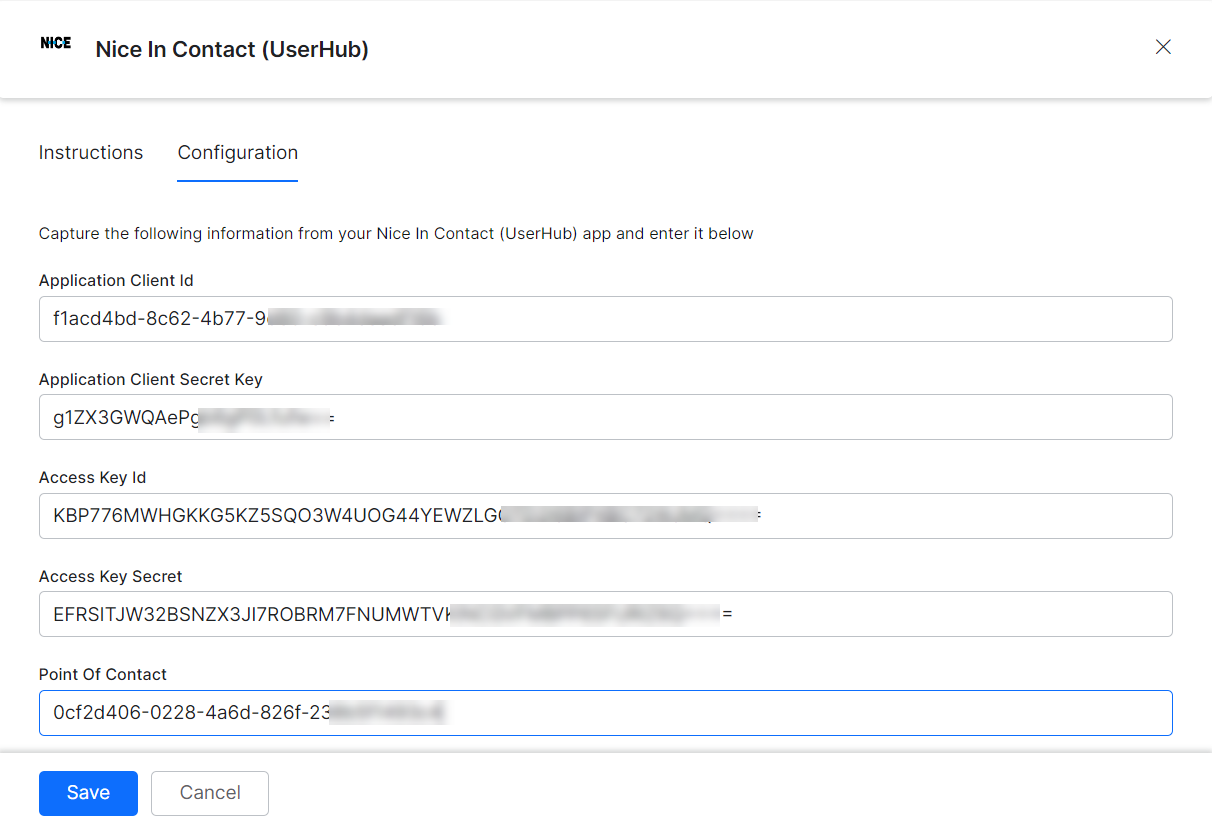The height and width of the screenshot is (824, 1212).
Task: Focus the Access Key Secret input box
Action: (605, 613)
